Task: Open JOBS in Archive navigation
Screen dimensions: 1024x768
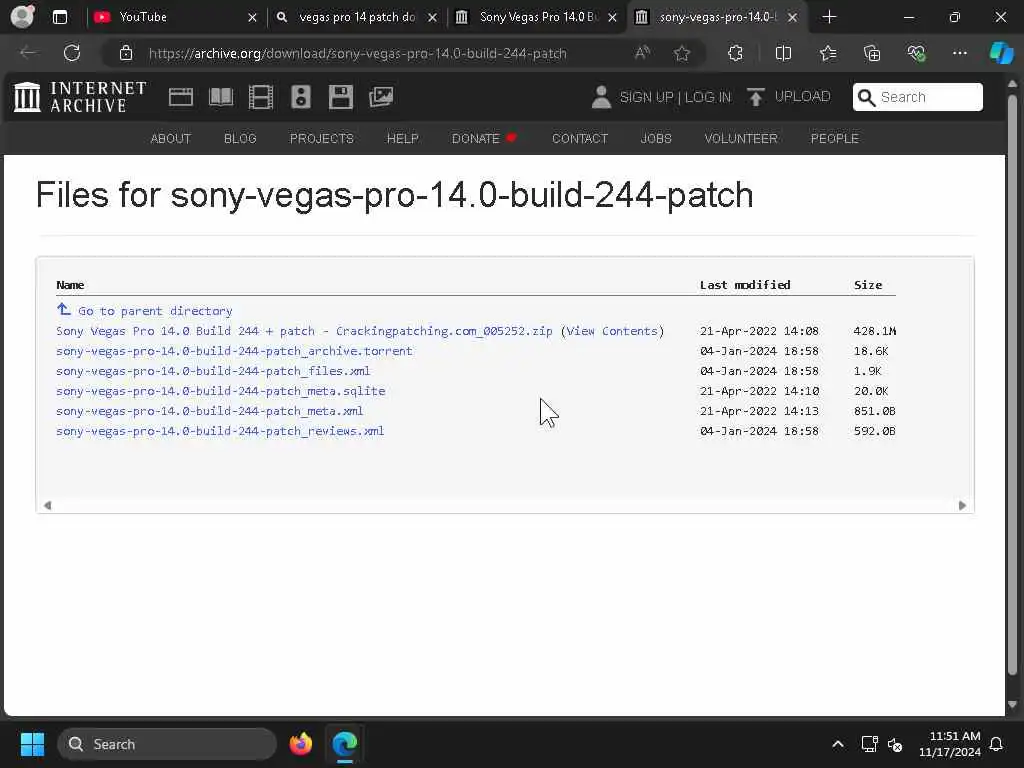Action: click(x=656, y=138)
